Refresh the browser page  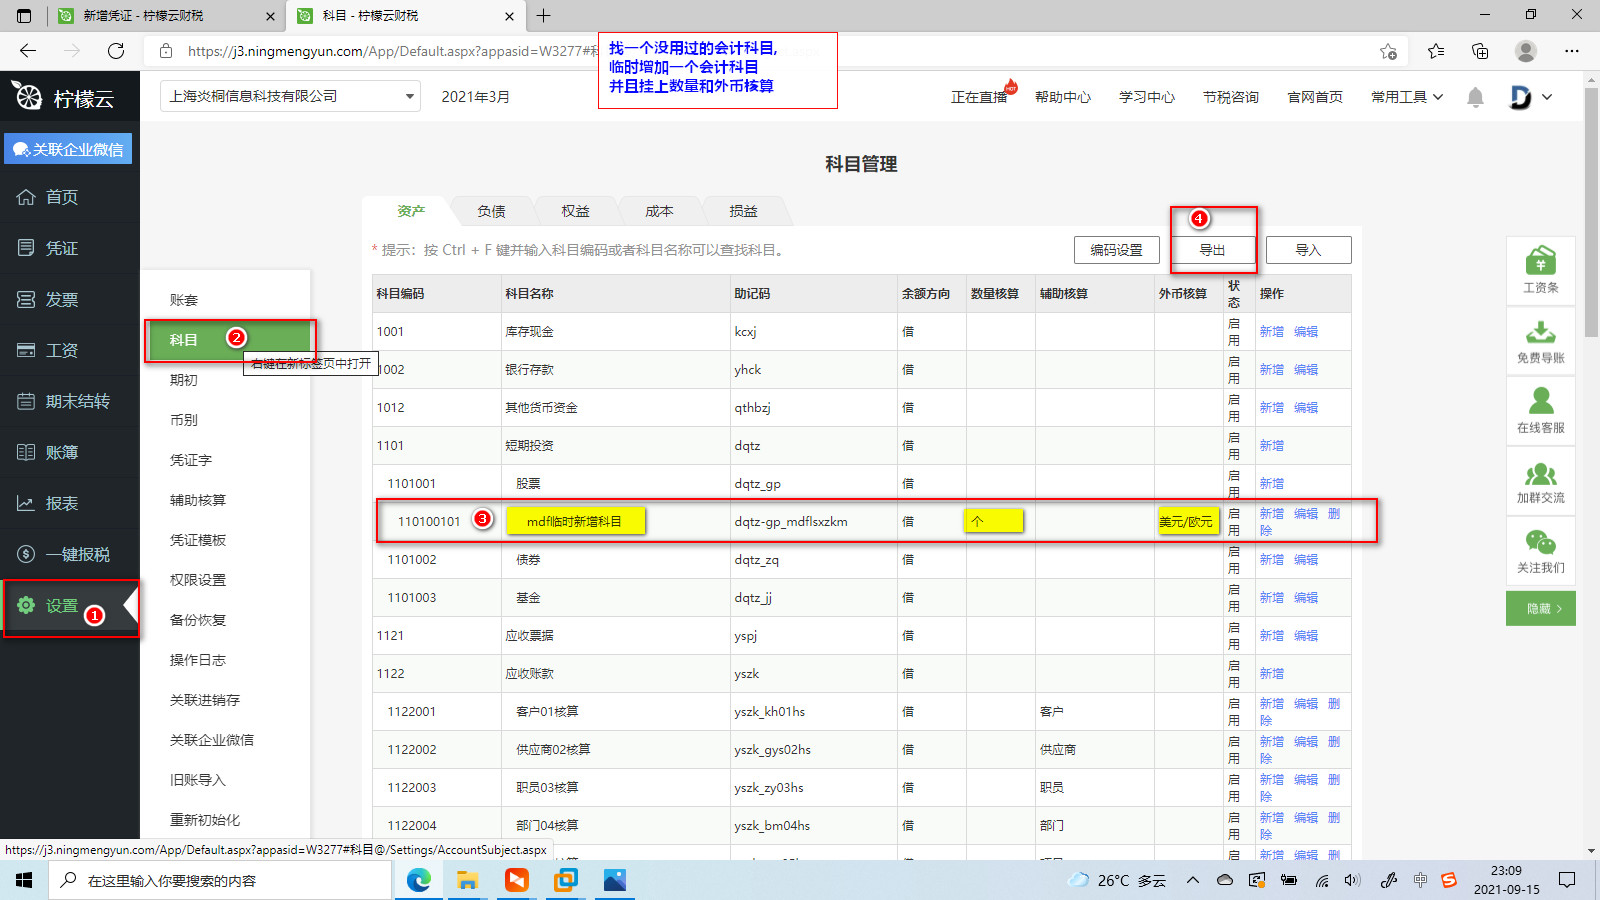pyautogui.click(x=116, y=51)
